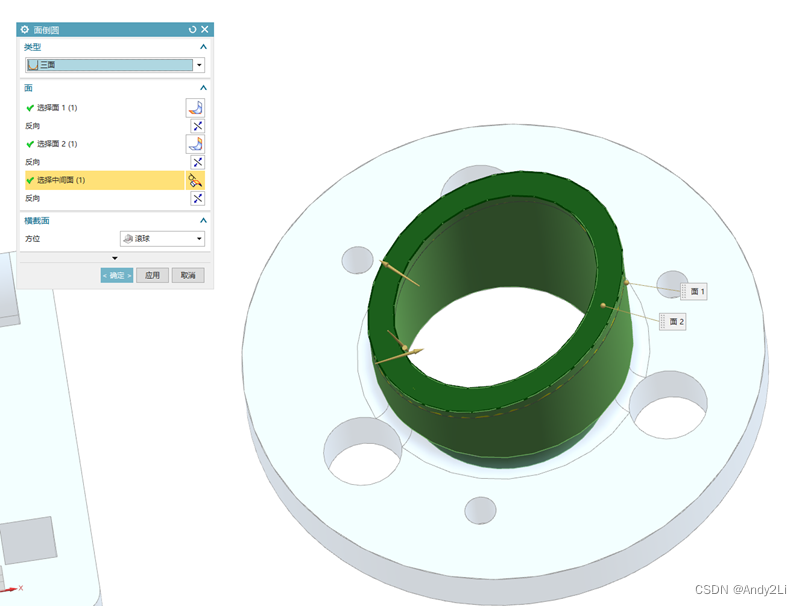Click the 应用 button
802x606 pixels.
point(152,275)
